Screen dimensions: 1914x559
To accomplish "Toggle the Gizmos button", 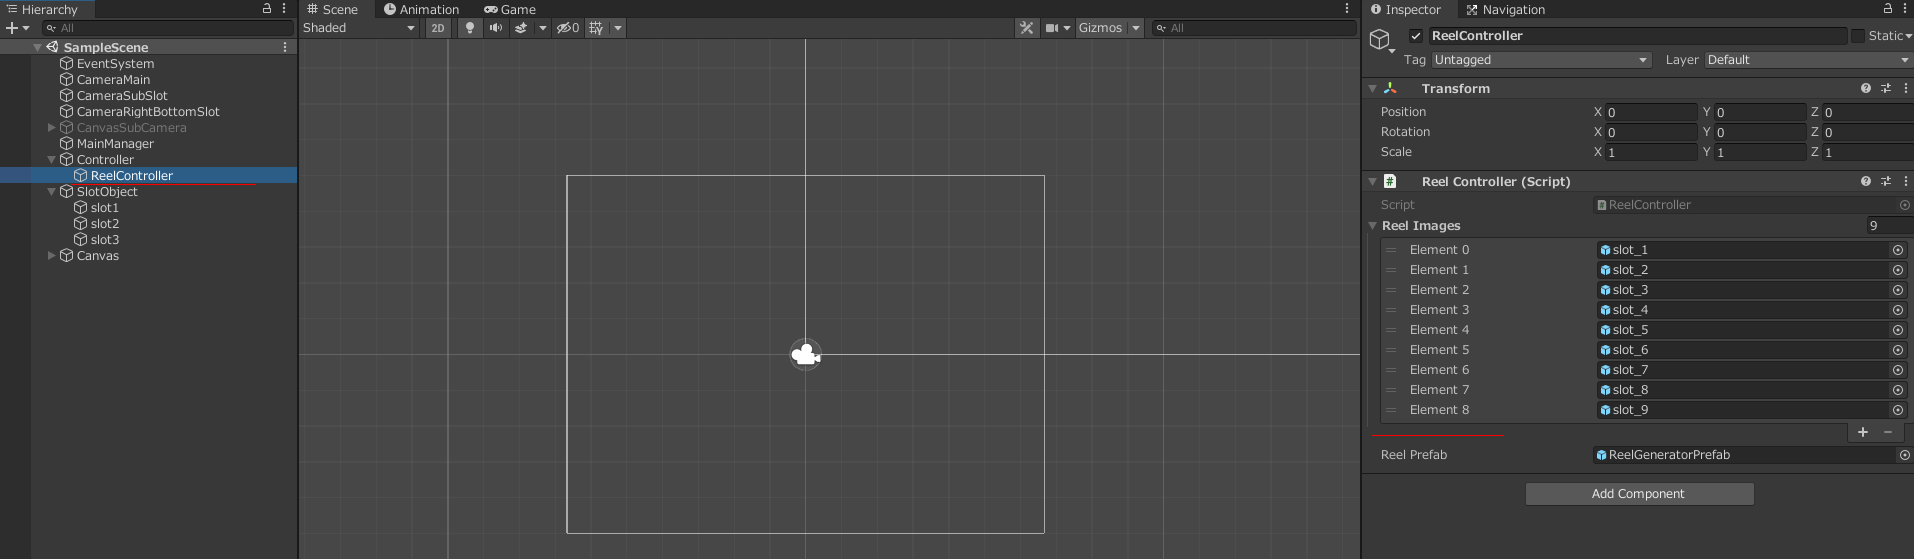I will point(1100,28).
